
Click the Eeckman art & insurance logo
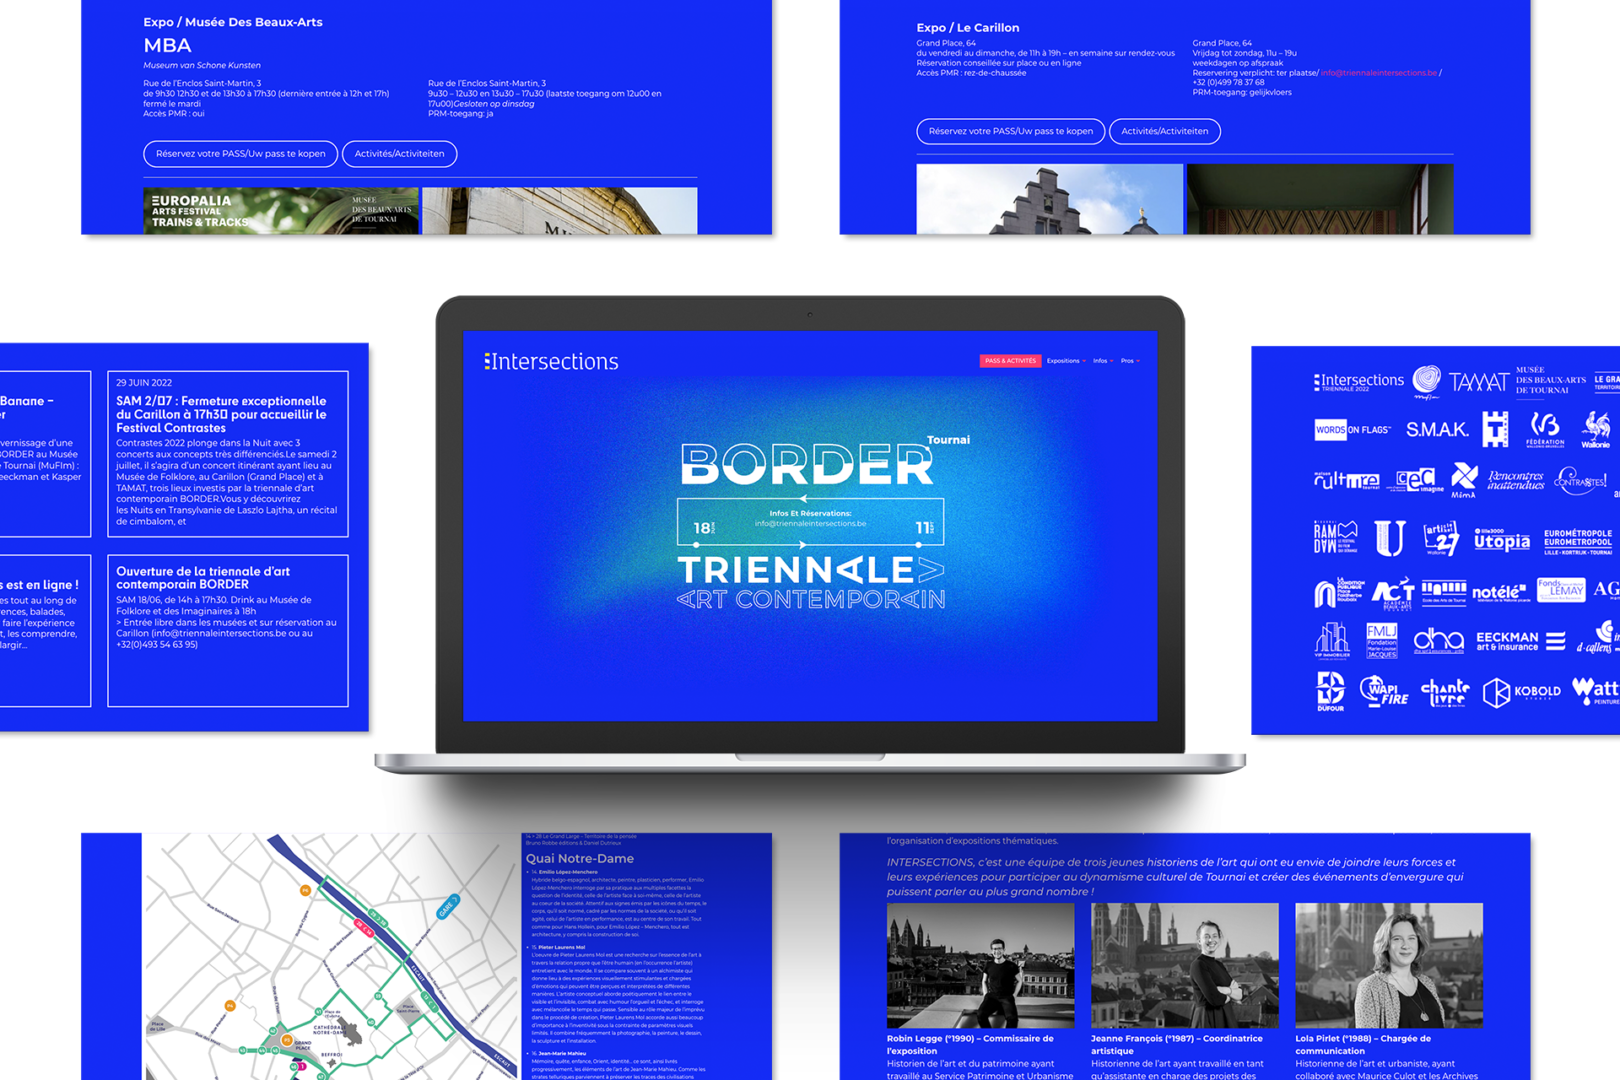tap(1520, 641)
